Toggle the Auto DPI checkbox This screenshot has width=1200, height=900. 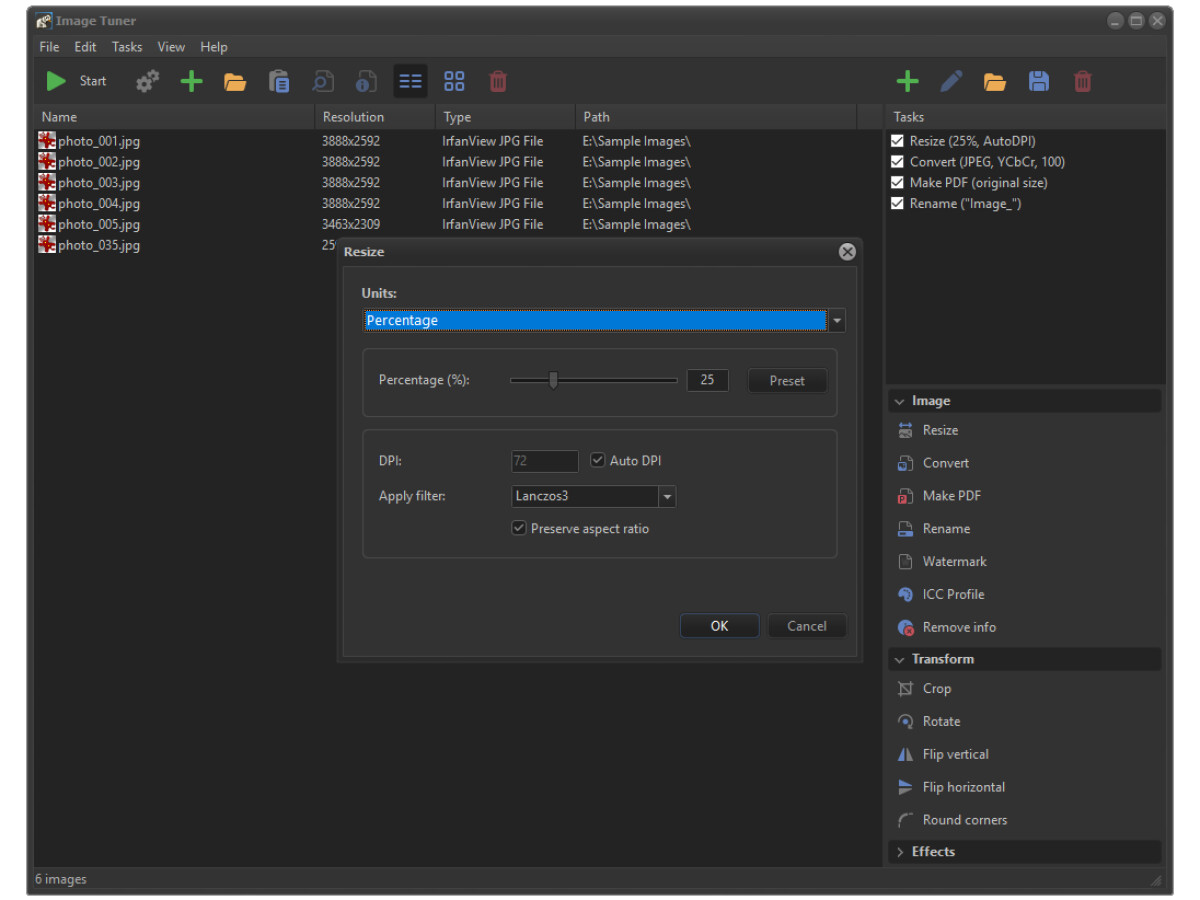(x=598, y=460)
